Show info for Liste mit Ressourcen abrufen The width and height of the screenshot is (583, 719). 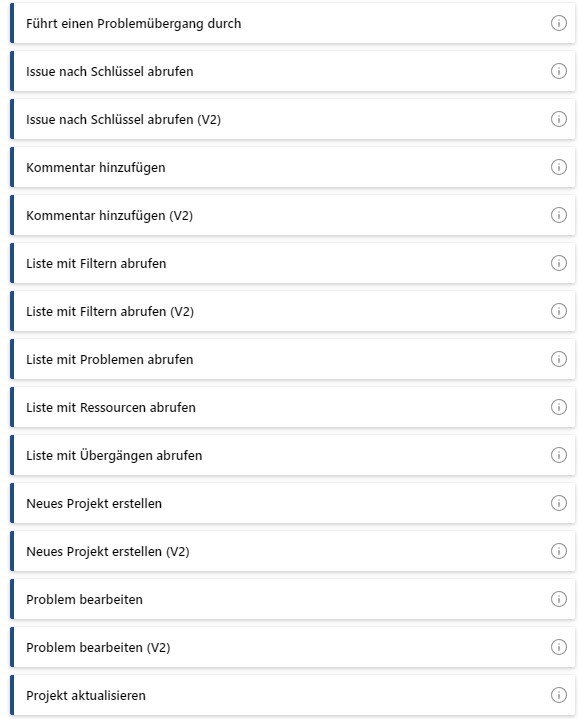pyautogui.click(x=558, y=407)
